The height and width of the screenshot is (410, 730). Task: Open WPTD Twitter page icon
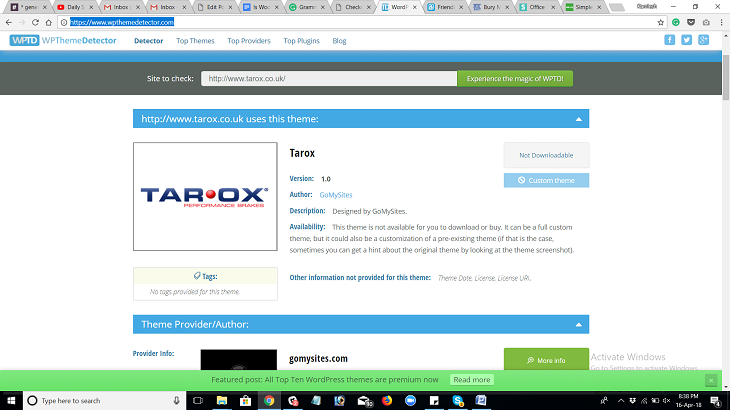coord(686,40)
